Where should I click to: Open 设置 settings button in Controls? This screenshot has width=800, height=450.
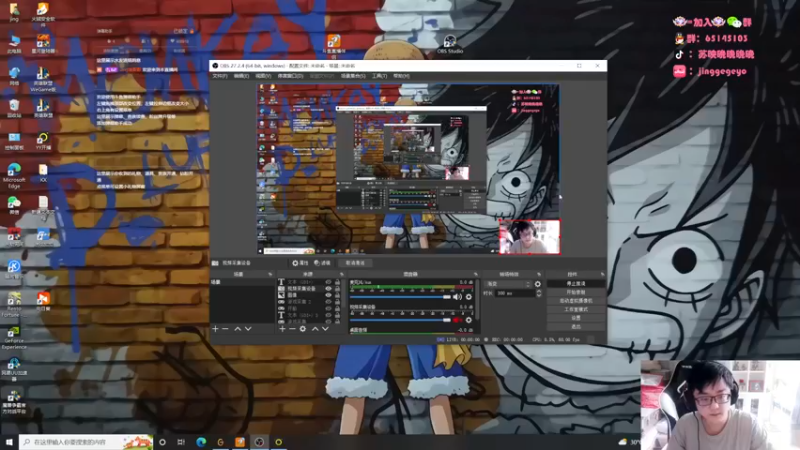[x=576, y=318]
